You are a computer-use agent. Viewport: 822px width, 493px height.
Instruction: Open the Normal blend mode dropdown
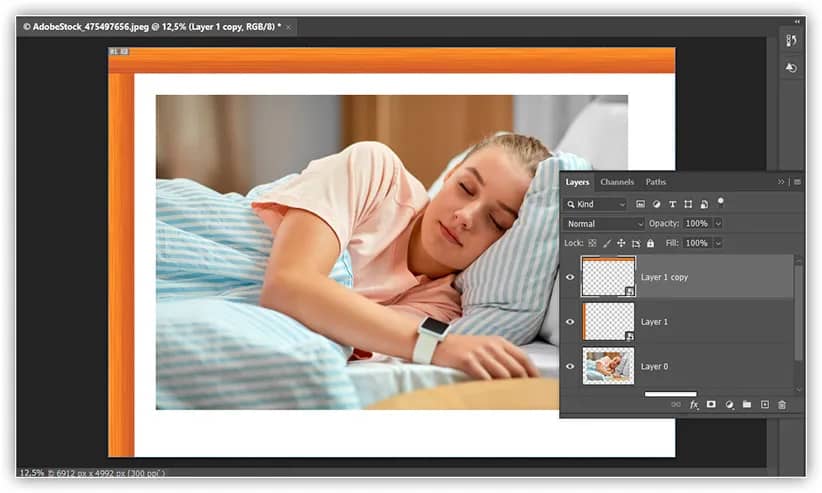pyautogui.click(x=604, y=224)
